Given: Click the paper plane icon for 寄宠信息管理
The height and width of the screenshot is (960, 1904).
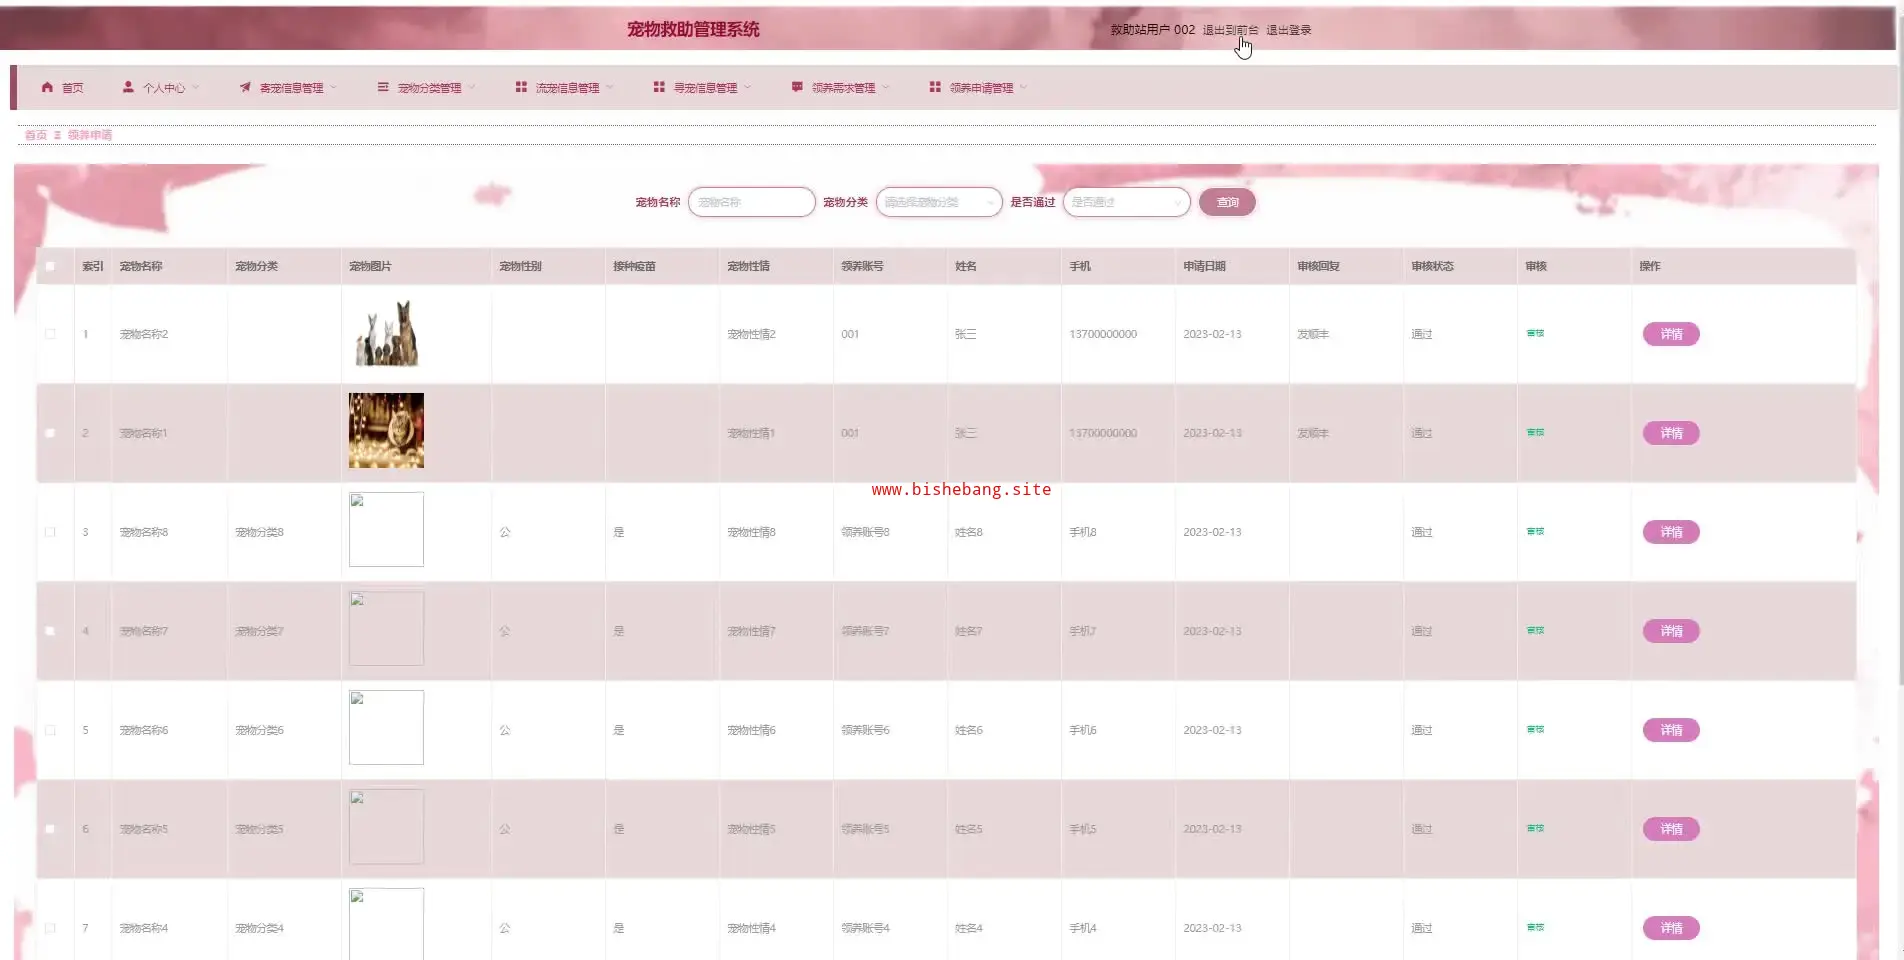Looking at the screenshot, I should pyautogui.click(x=245, y=87).
